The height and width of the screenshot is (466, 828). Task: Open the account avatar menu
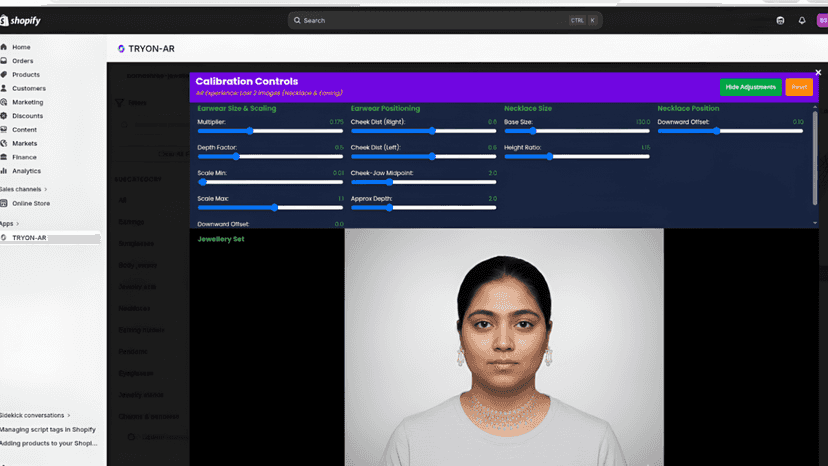(x=822, y=21)
